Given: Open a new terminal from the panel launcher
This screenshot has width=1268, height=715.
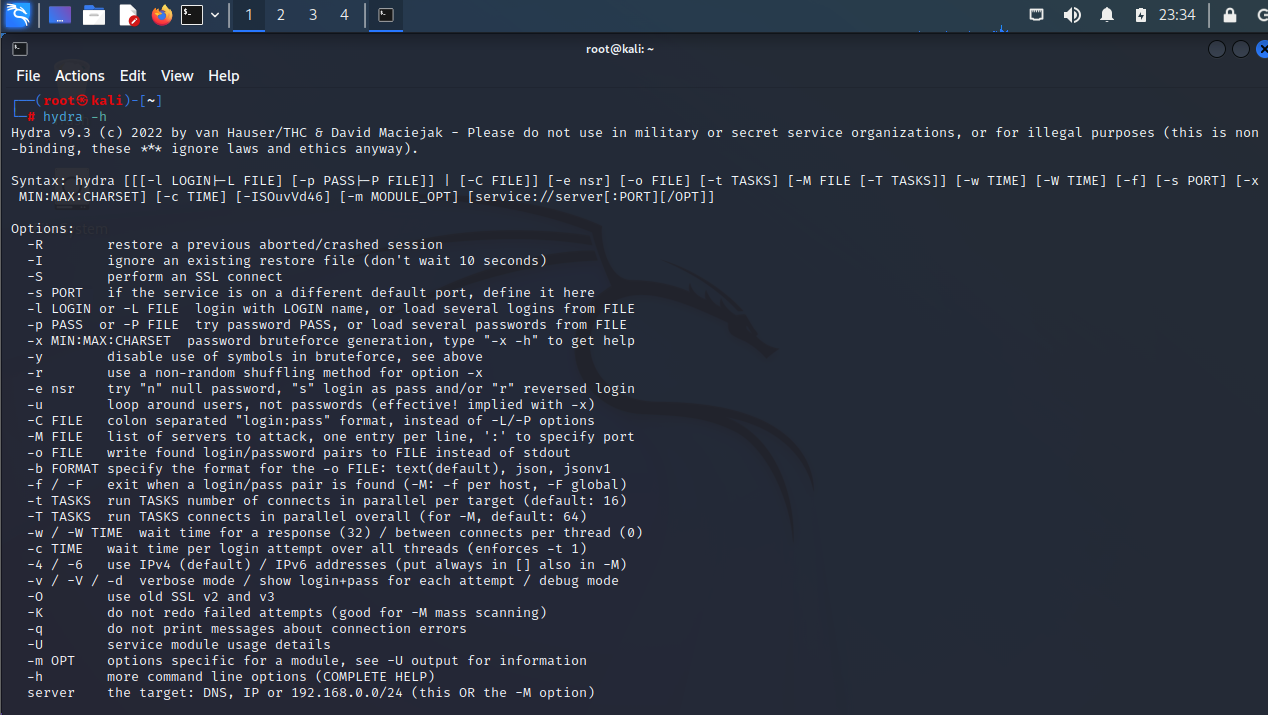Looking at the screenshot, I should pyautogui.click(x=192, y=15).
